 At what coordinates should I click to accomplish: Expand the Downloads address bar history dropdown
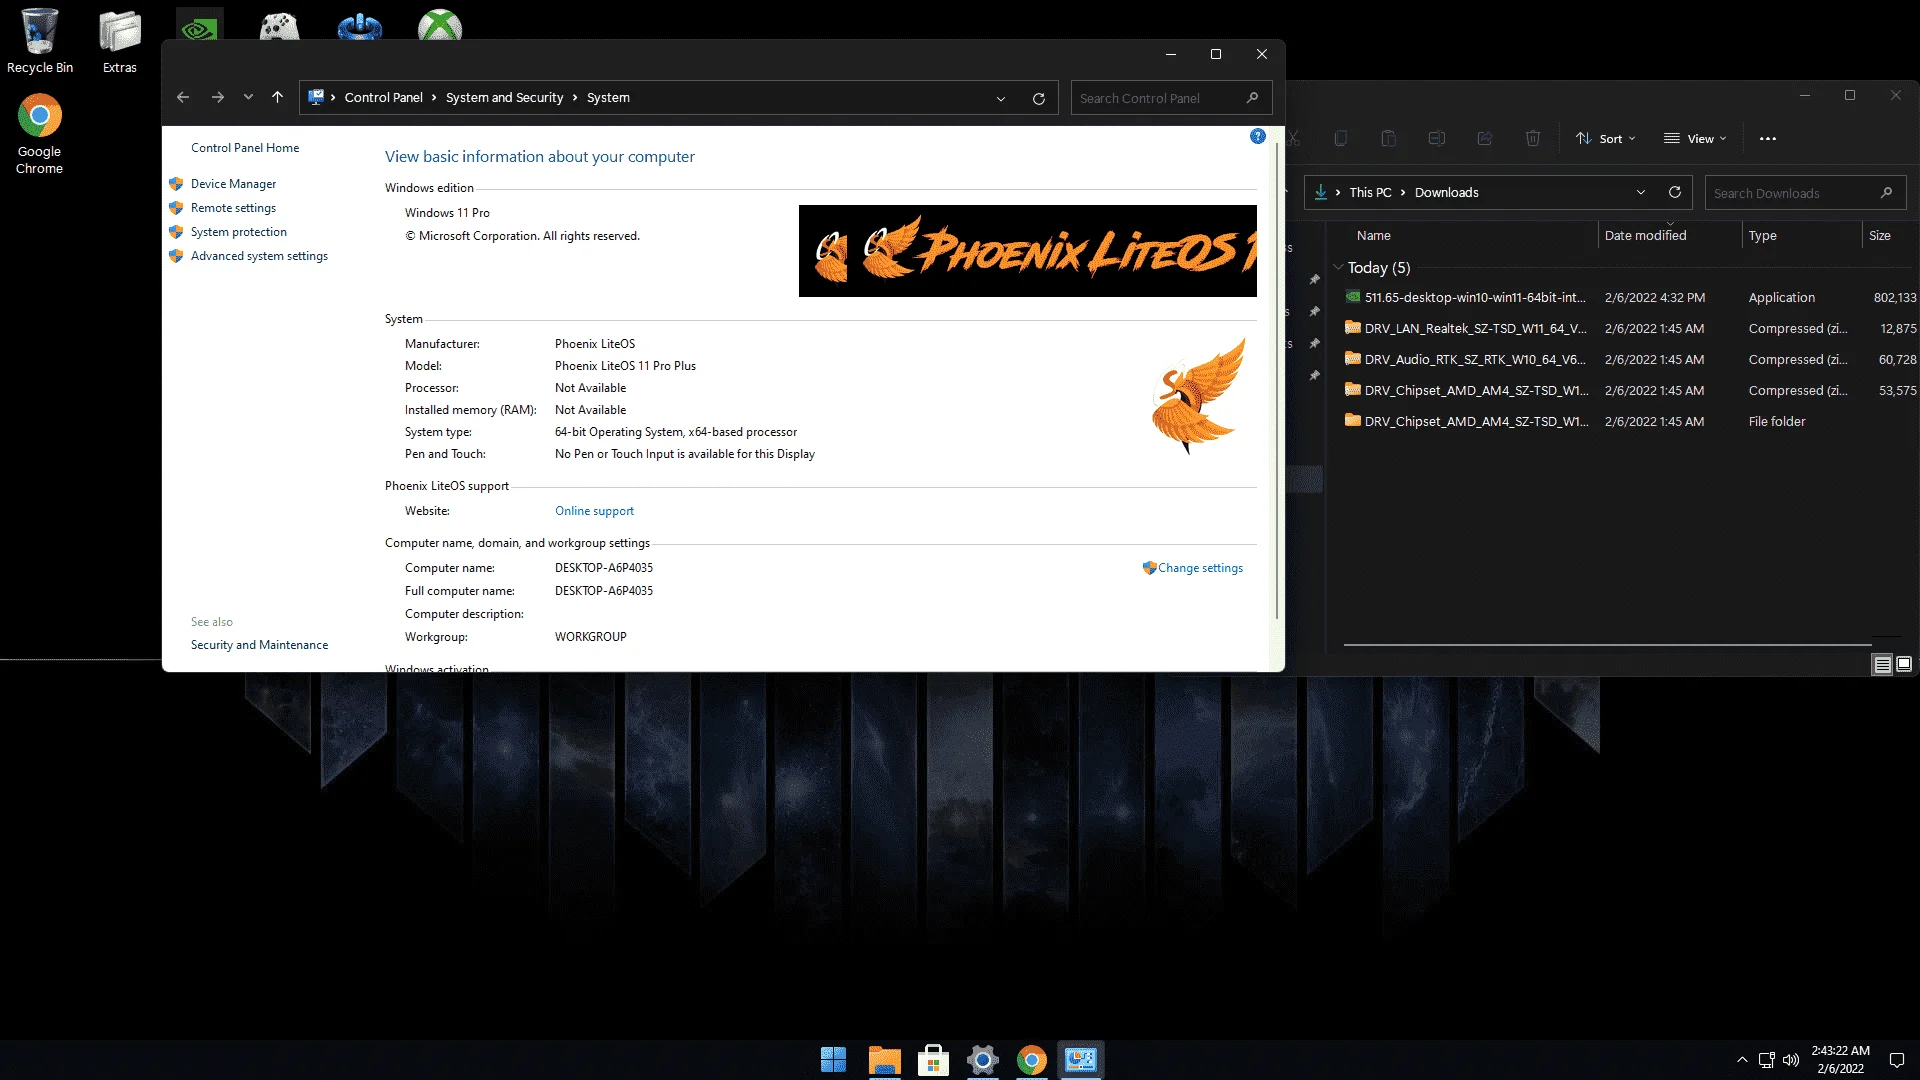1641,192
